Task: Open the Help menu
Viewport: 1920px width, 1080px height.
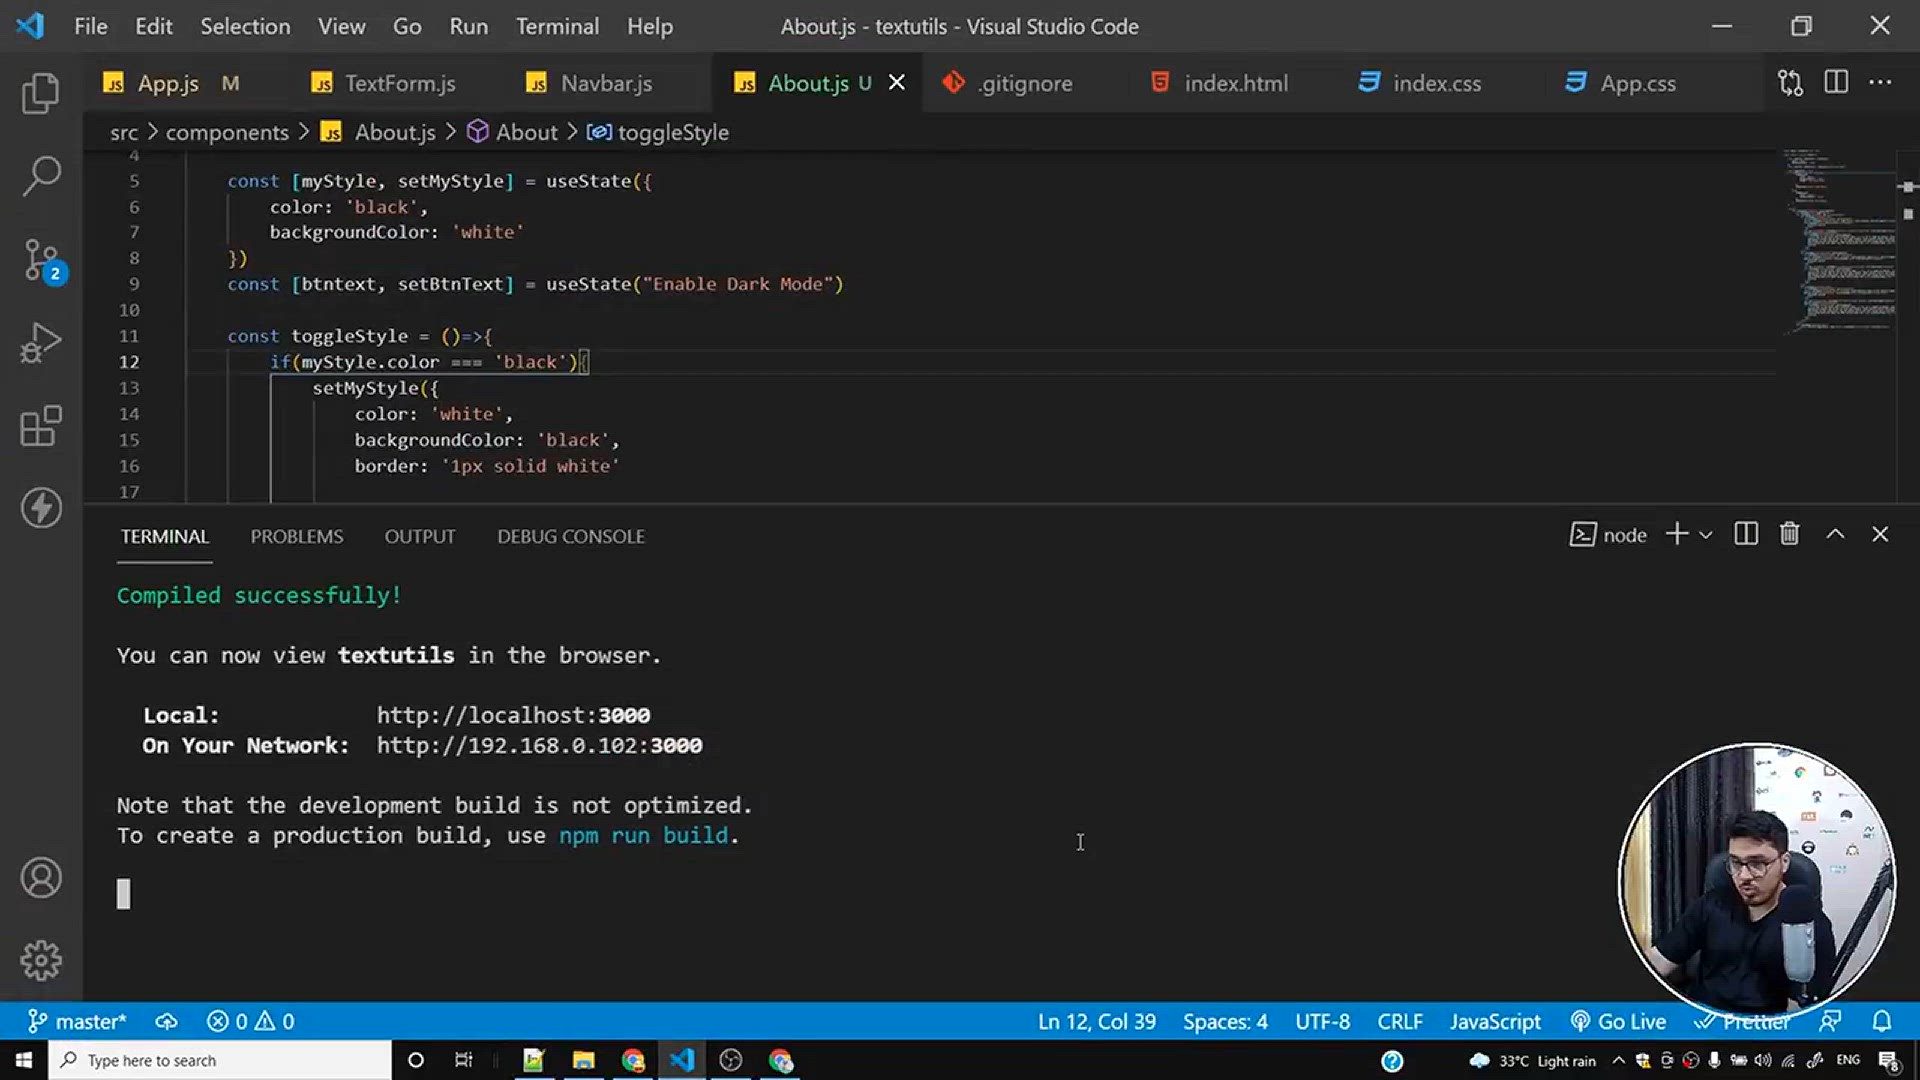Action: click(x=650, y=27)
